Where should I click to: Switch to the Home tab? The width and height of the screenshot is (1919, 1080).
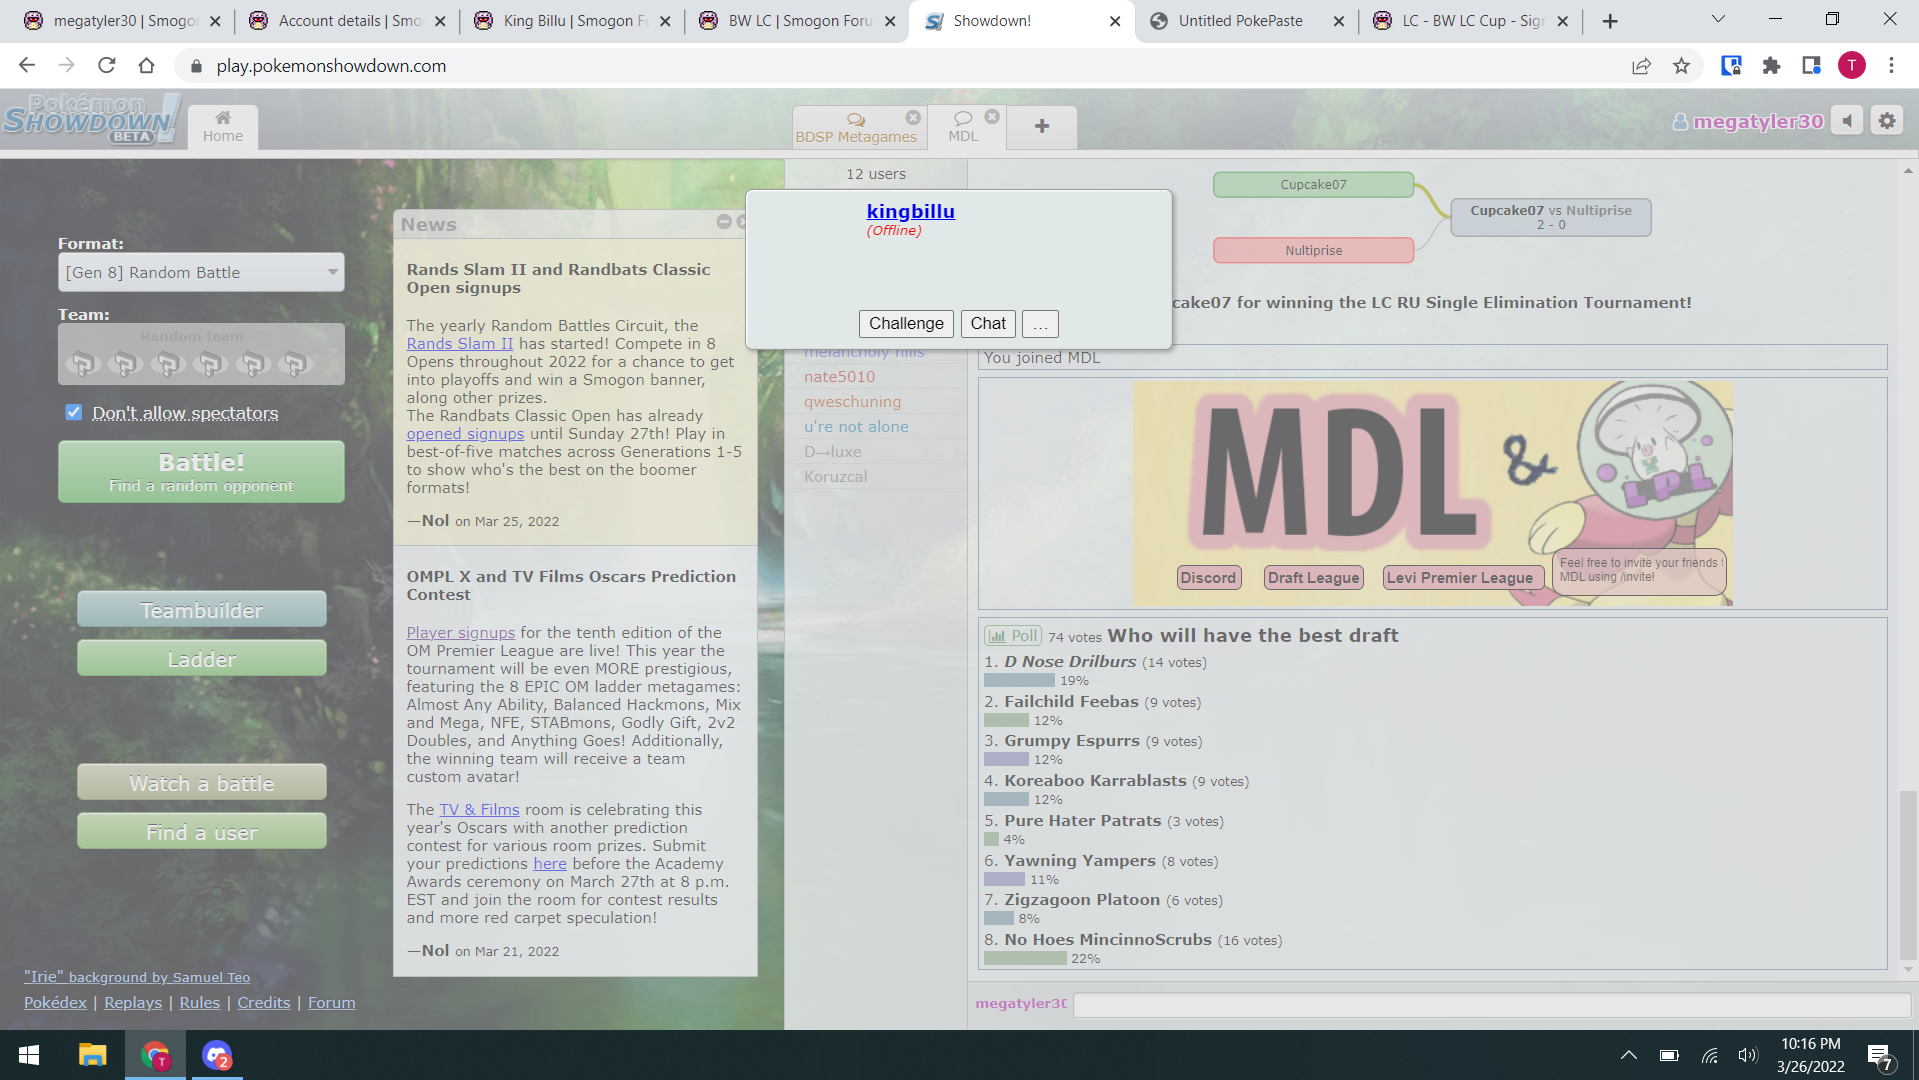(x=223, y=127)
